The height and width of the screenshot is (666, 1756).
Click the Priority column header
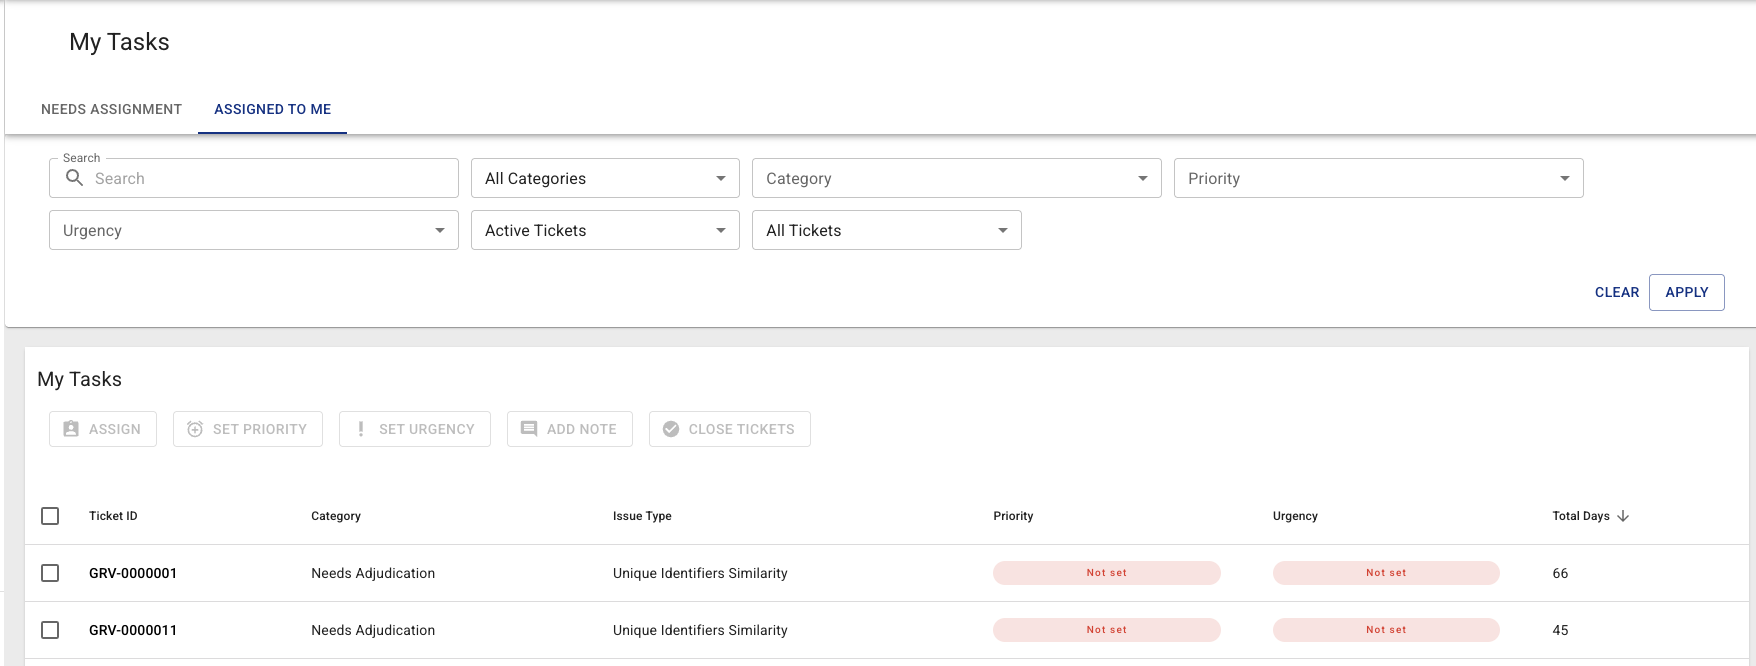tap(1013, 516)
